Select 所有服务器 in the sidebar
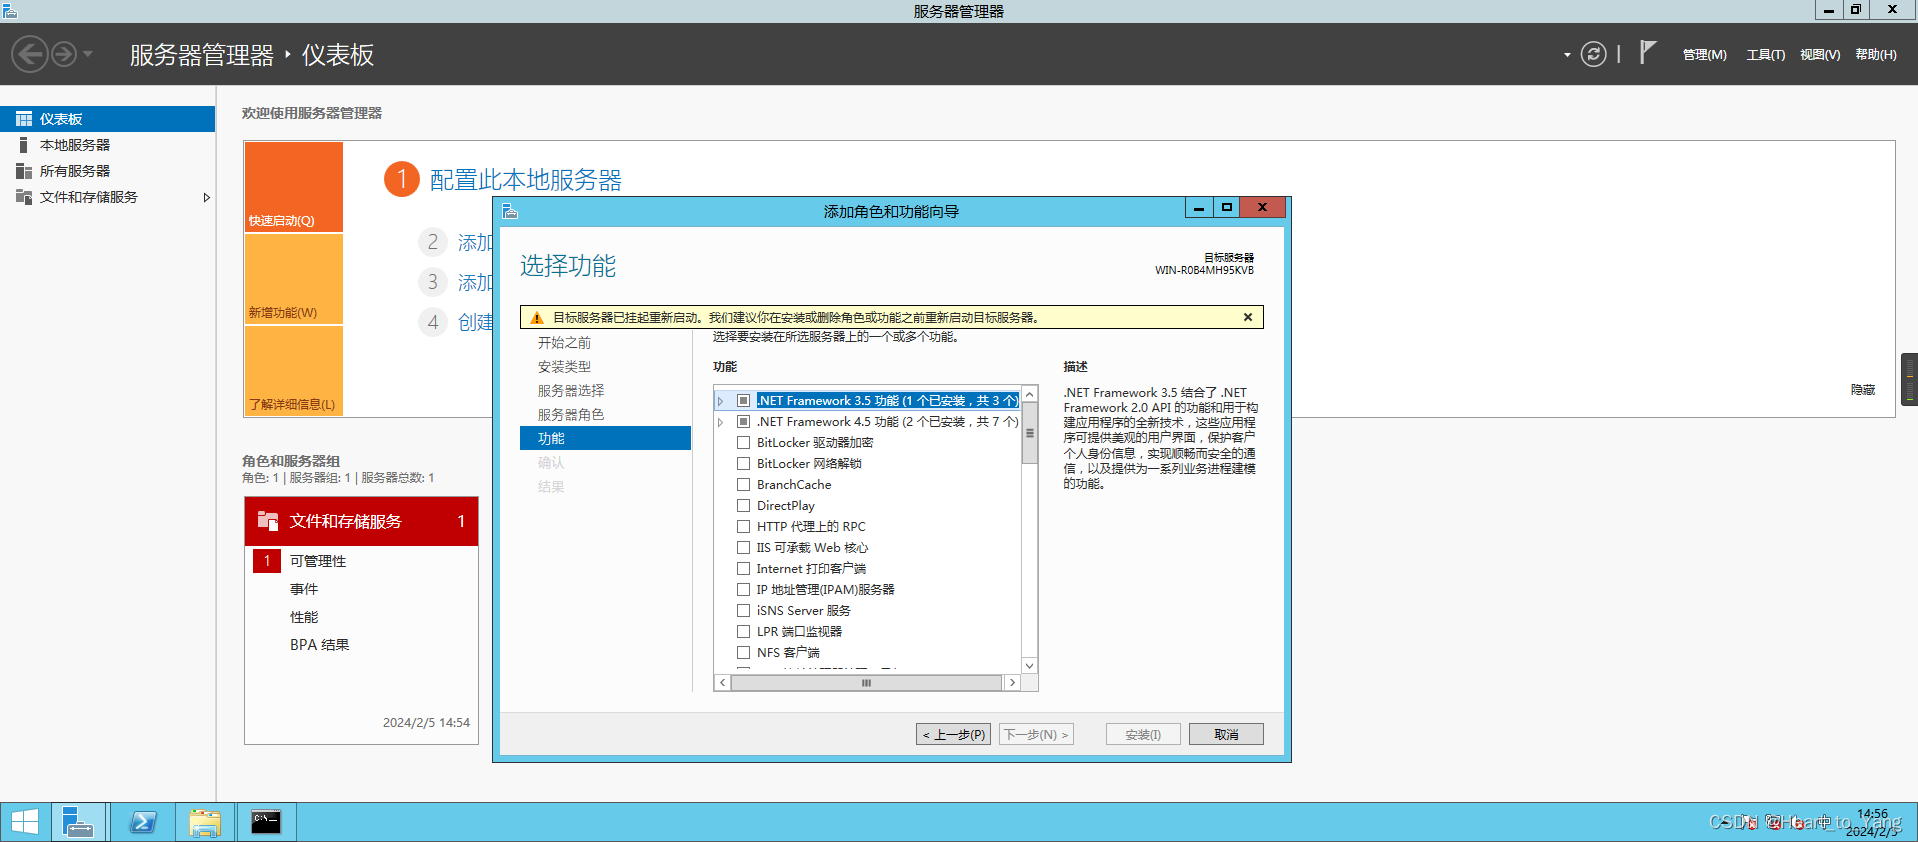The image size is (1918, 842). pyautogui.click(x=107, y=171)
